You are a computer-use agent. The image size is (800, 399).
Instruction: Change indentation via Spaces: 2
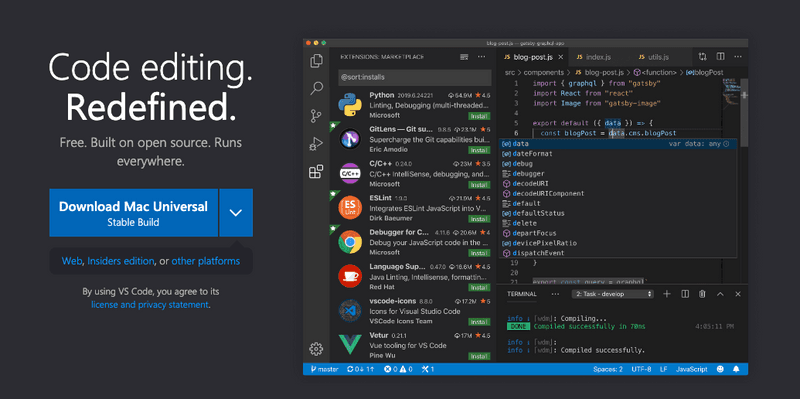(608, 369)
